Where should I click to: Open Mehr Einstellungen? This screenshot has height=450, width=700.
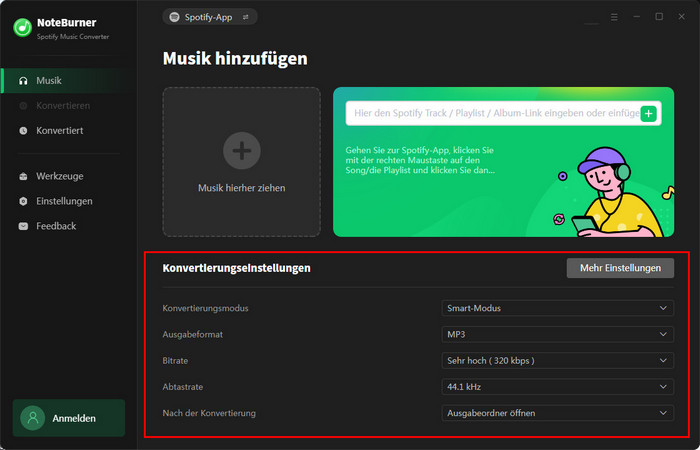click(620, 268)
